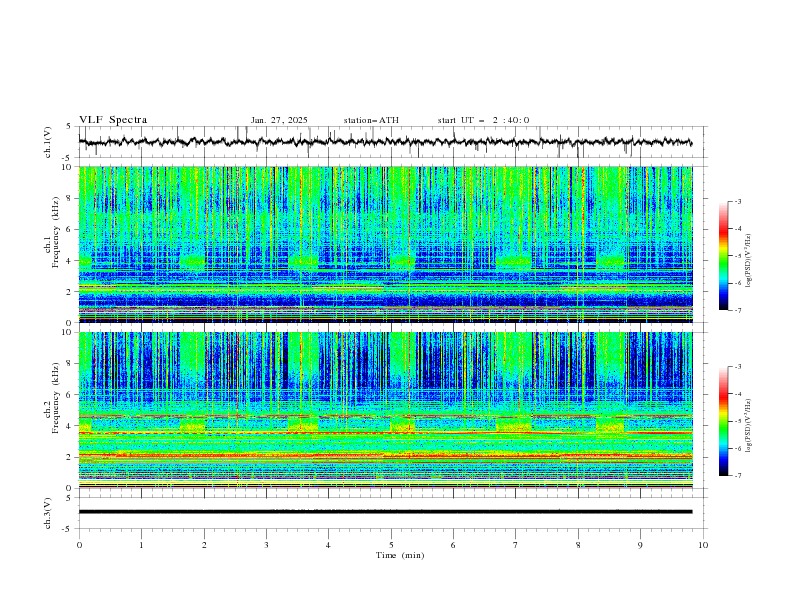Click the 'ch.1(V)' waveform axis label

tap(48, 142)
